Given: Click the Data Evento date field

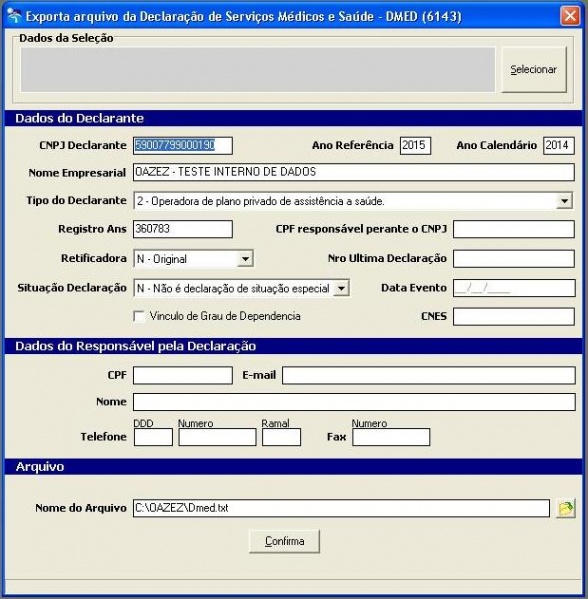Looking at the screenshot, I should pos(514,288).
